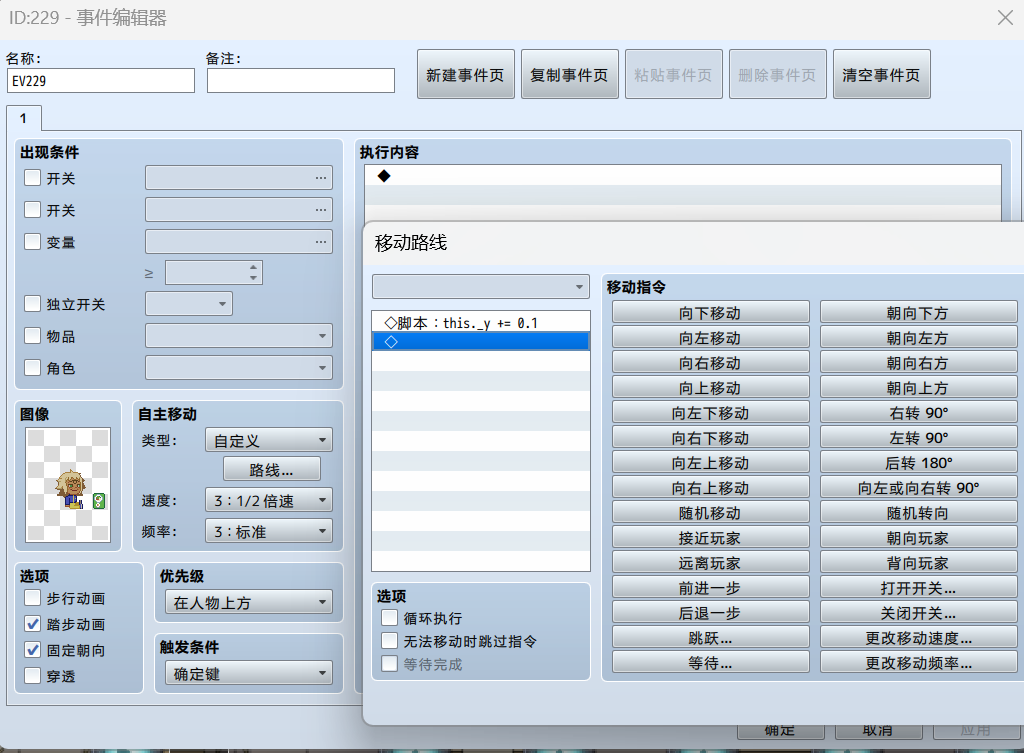This screenshot has width=1024, height=753.
Task: Add the 向右下移动 command
Action: [711, 438]
